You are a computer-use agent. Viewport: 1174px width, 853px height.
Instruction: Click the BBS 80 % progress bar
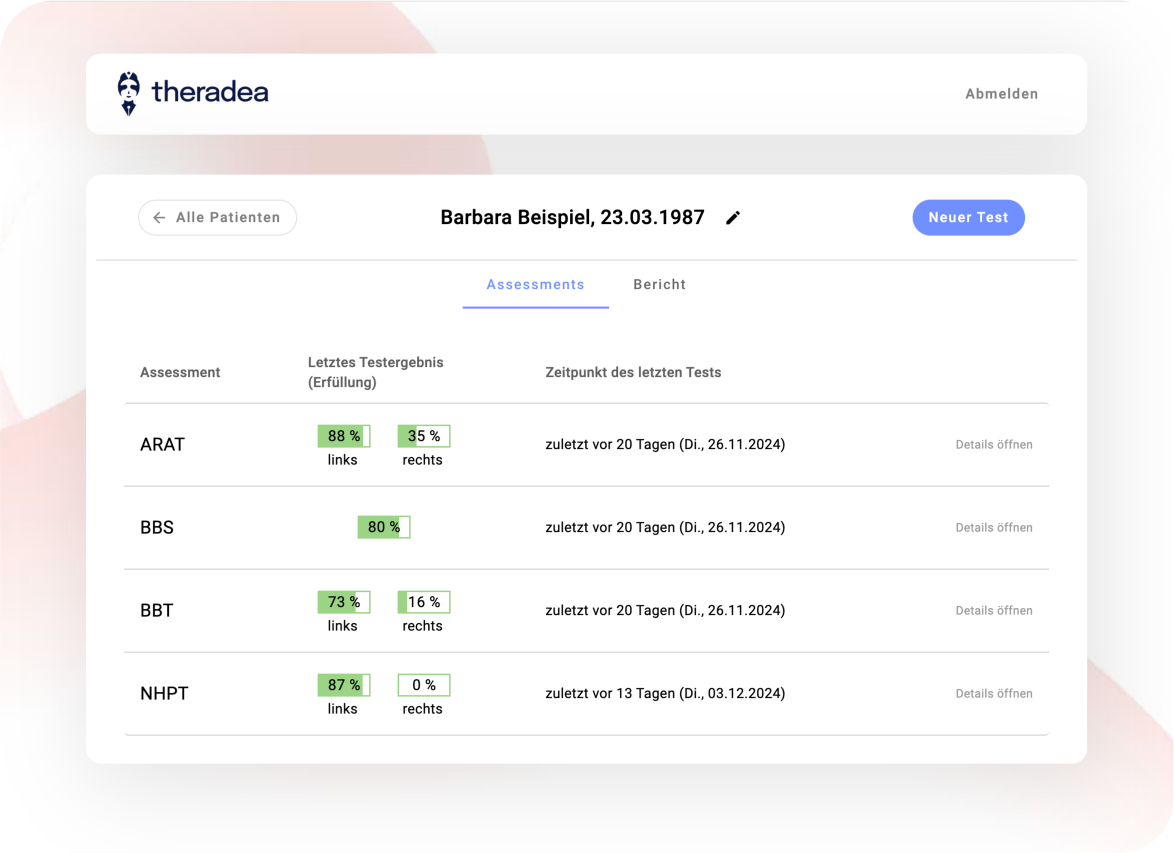tap(384, 527)
